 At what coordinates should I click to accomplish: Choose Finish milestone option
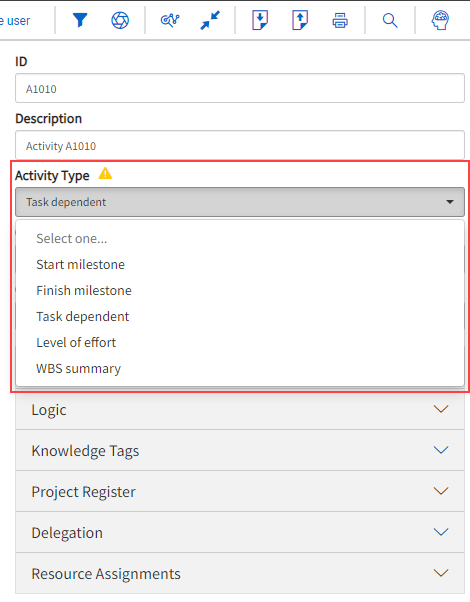point(84,291)
